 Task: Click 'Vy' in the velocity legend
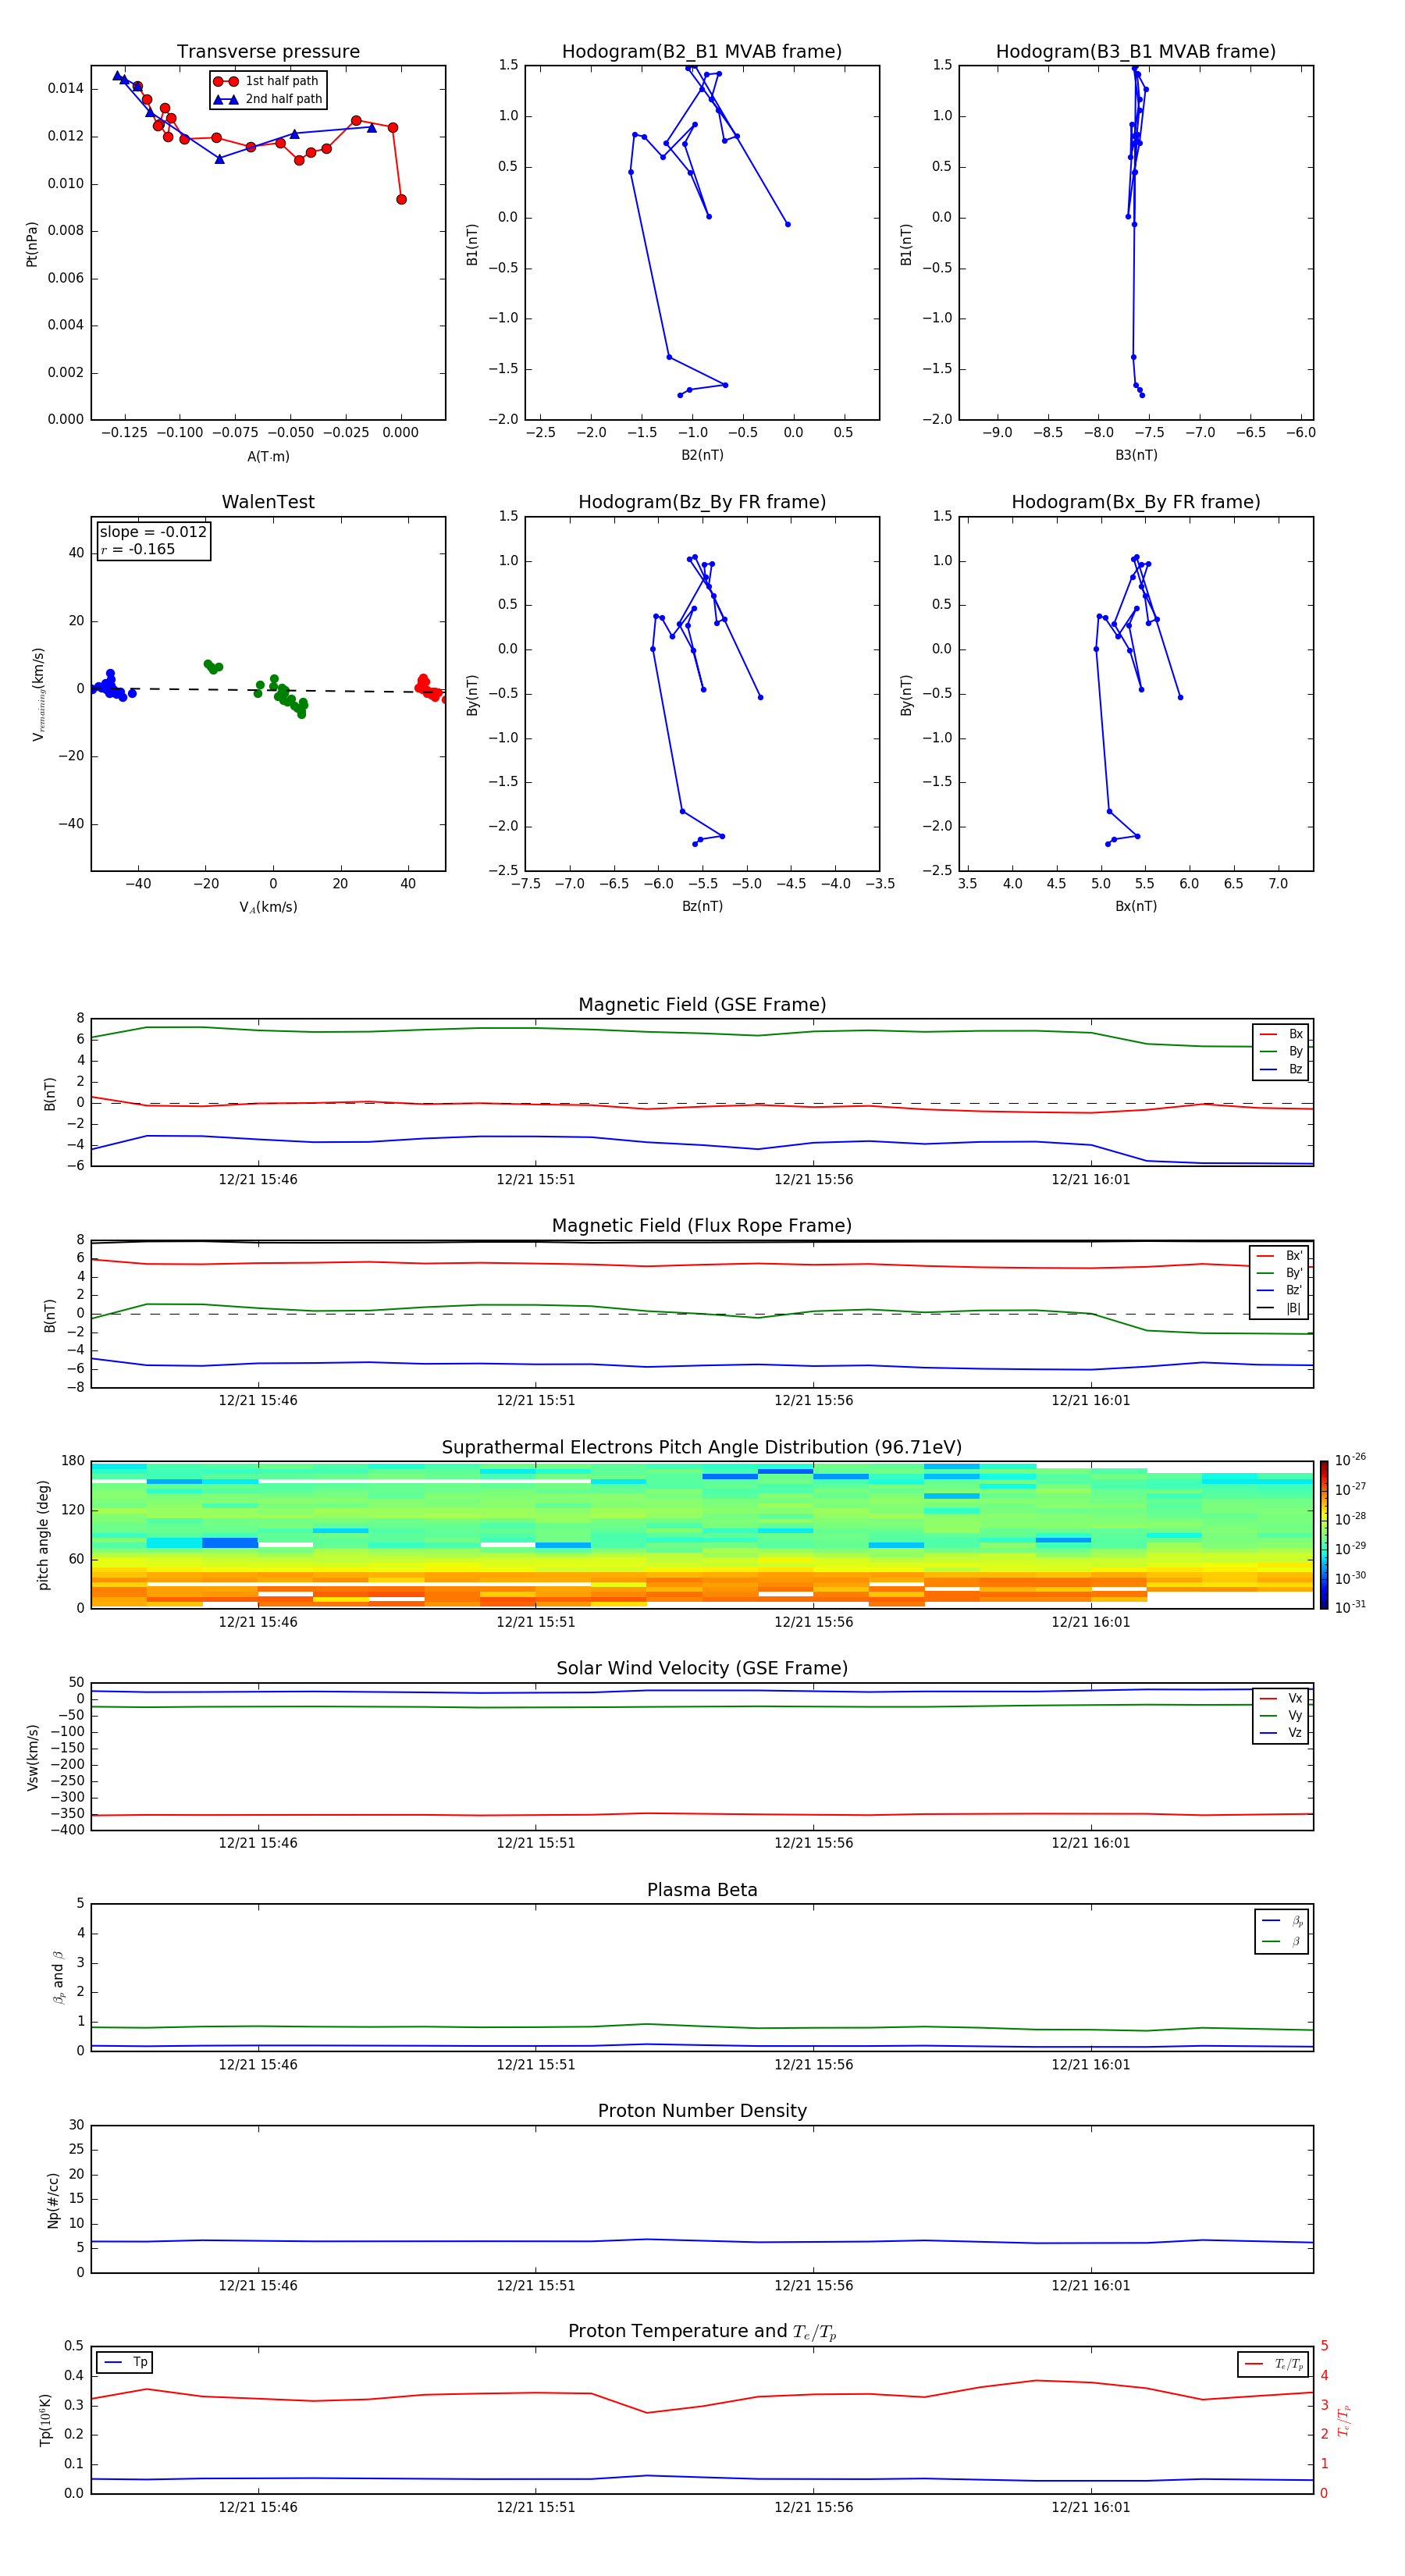(1282, 1716)
